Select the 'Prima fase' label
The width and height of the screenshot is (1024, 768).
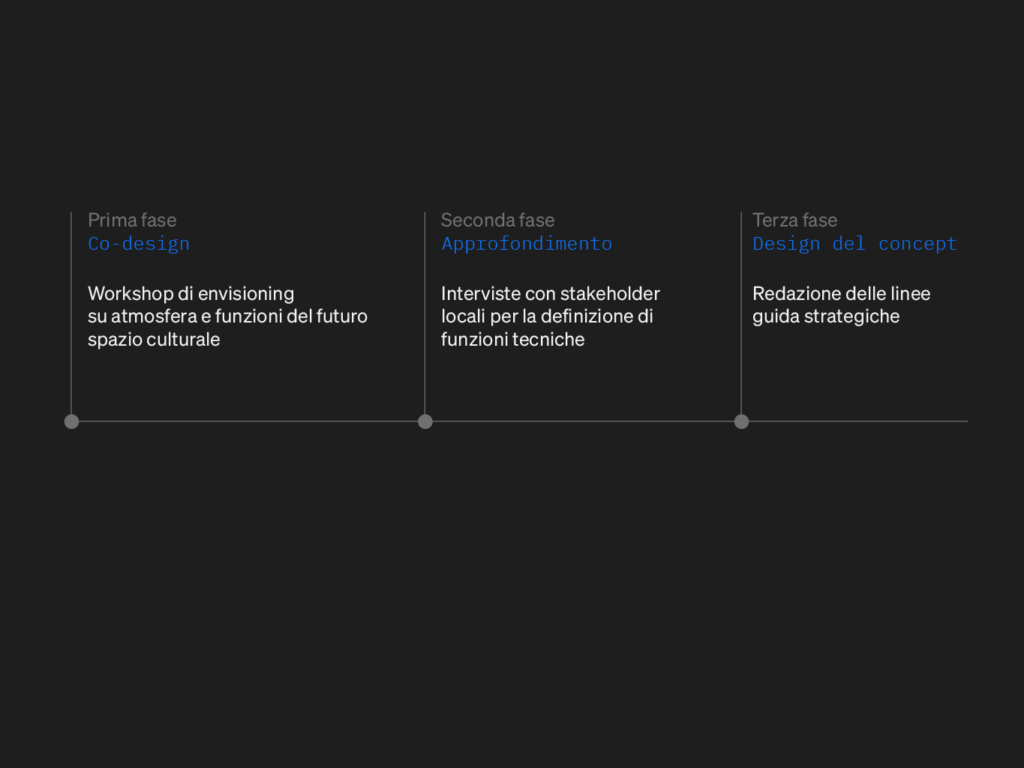(x=132, y=220)
